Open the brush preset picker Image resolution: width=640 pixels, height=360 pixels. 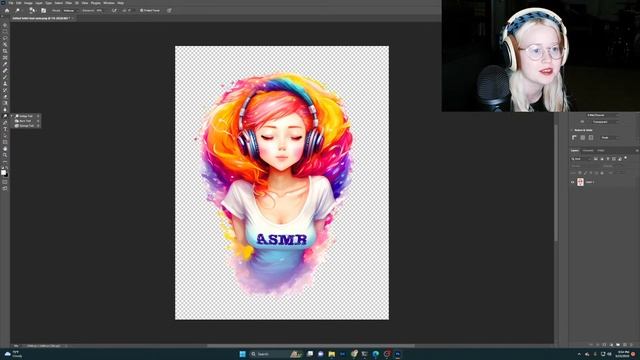click(32, 11)
